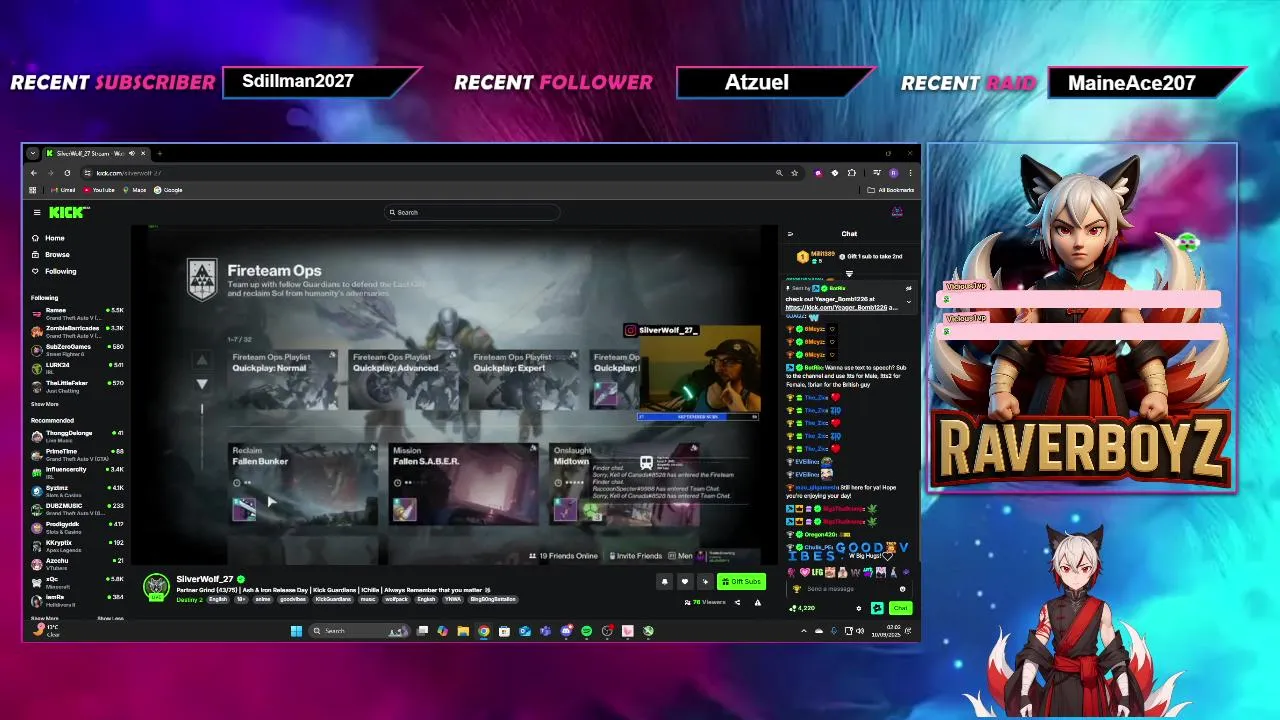1280x720 pixels.
Task: Go to Home in Kick sidebar
Action: [x=48, y=238]
